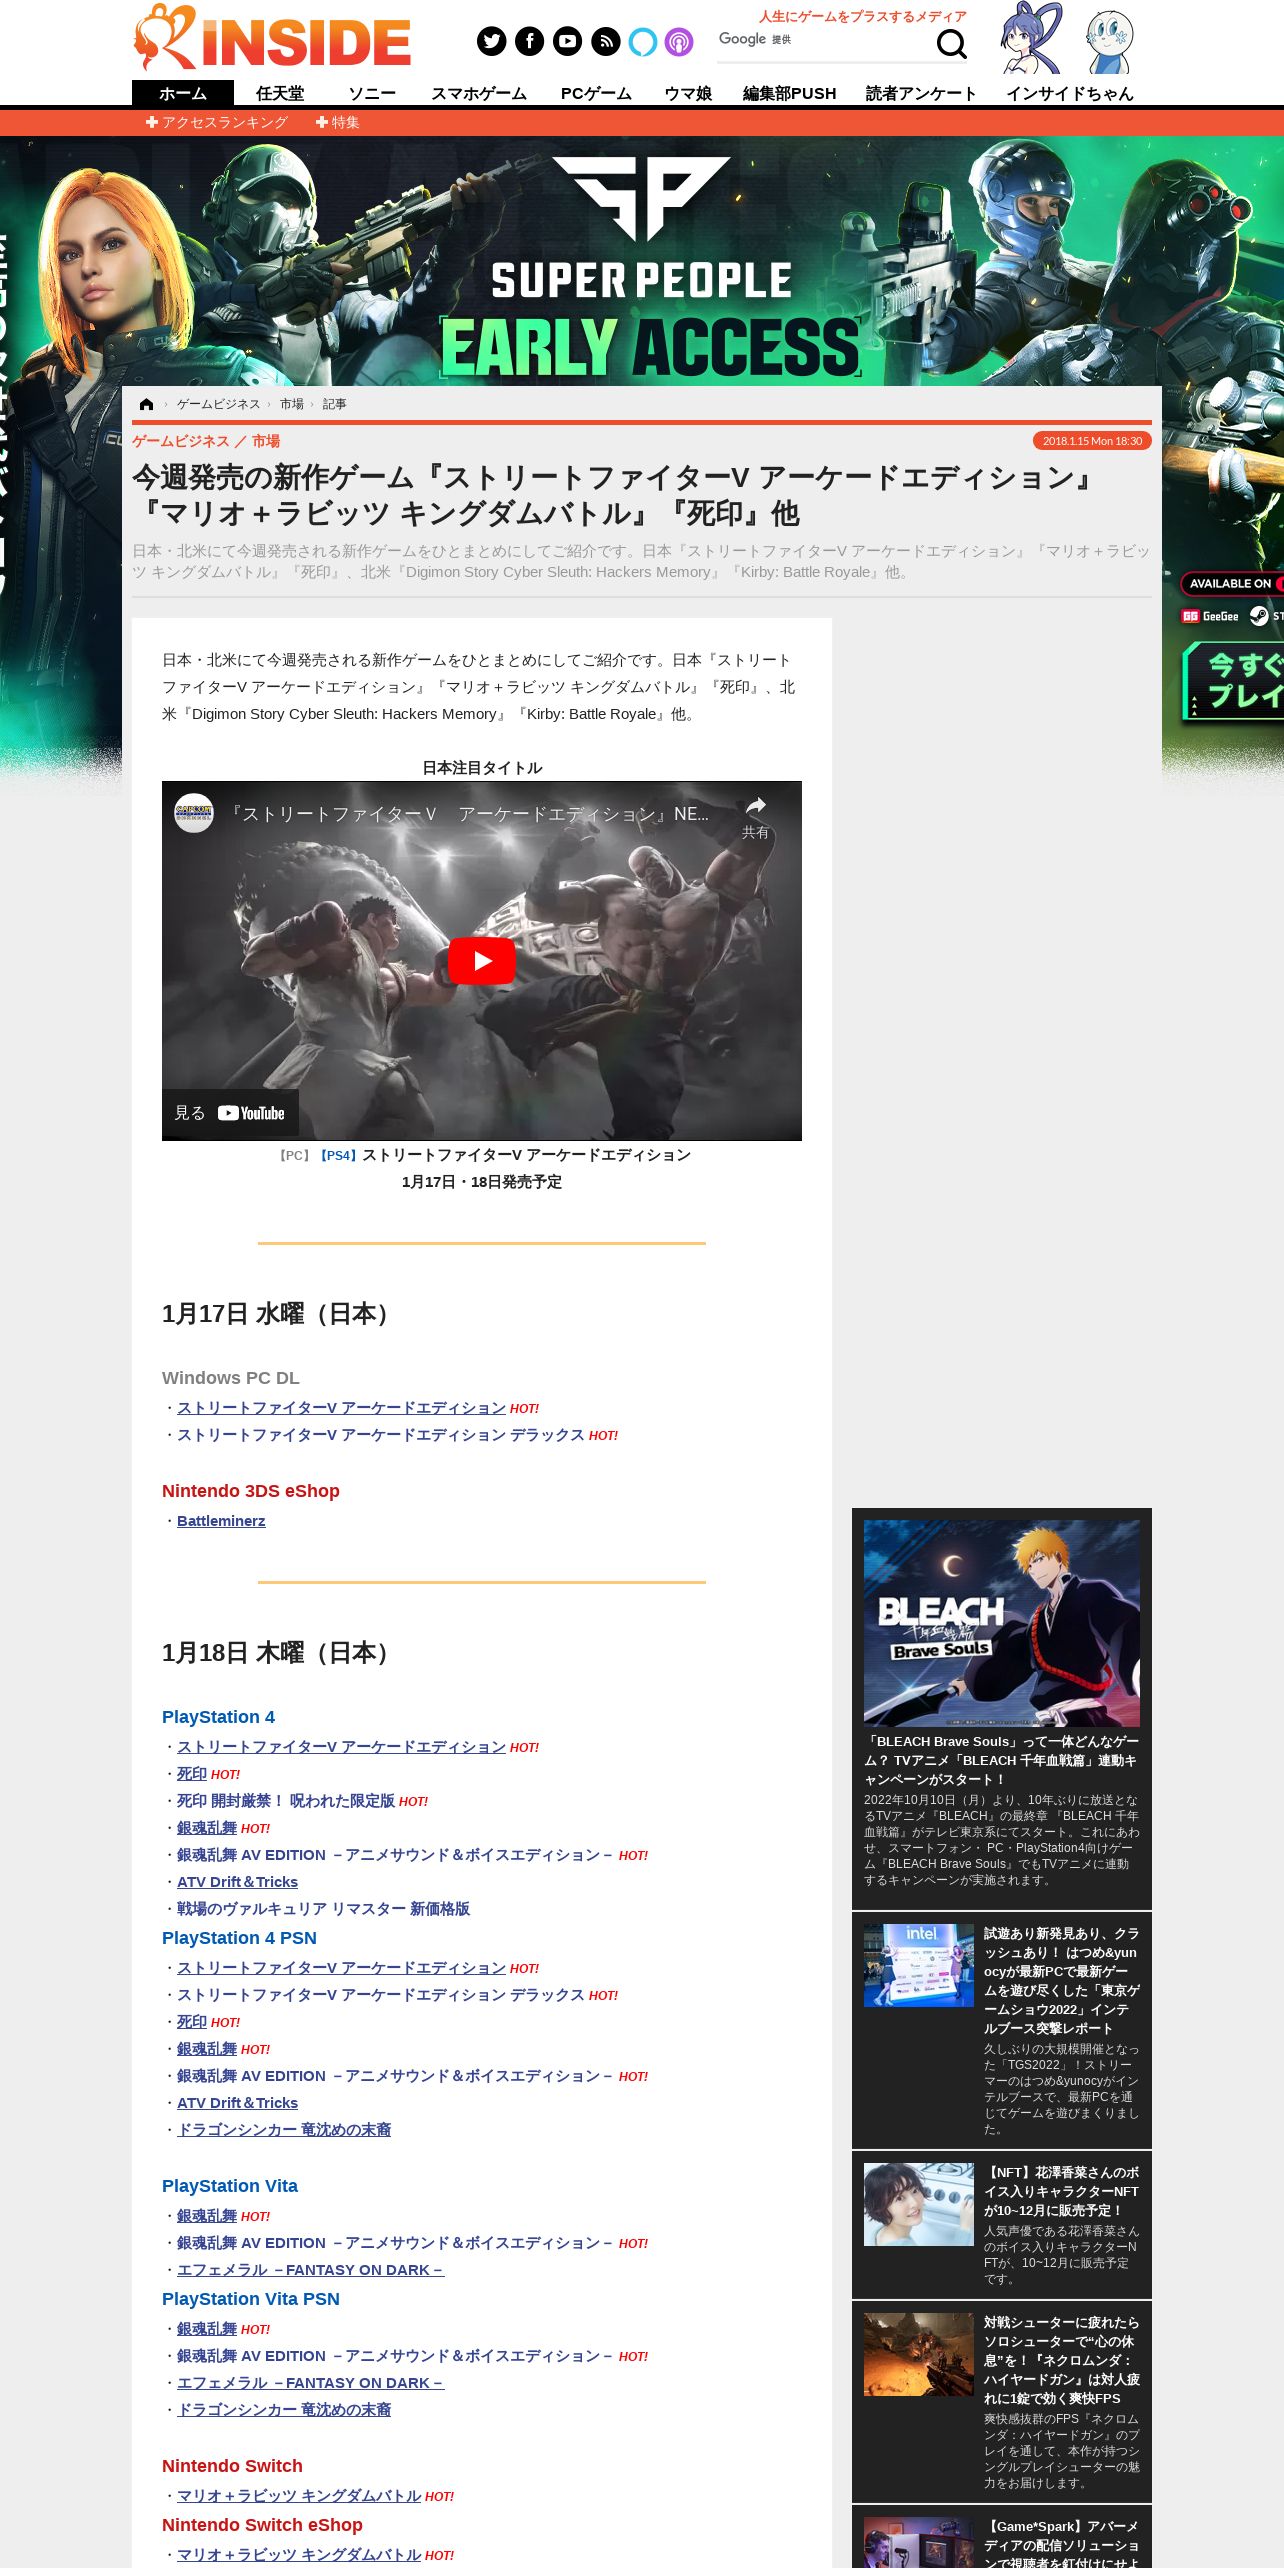Open ATV Drift＆Tricks under PlayStation 4
The image size is (1284, 2568).
(237, 1881)
